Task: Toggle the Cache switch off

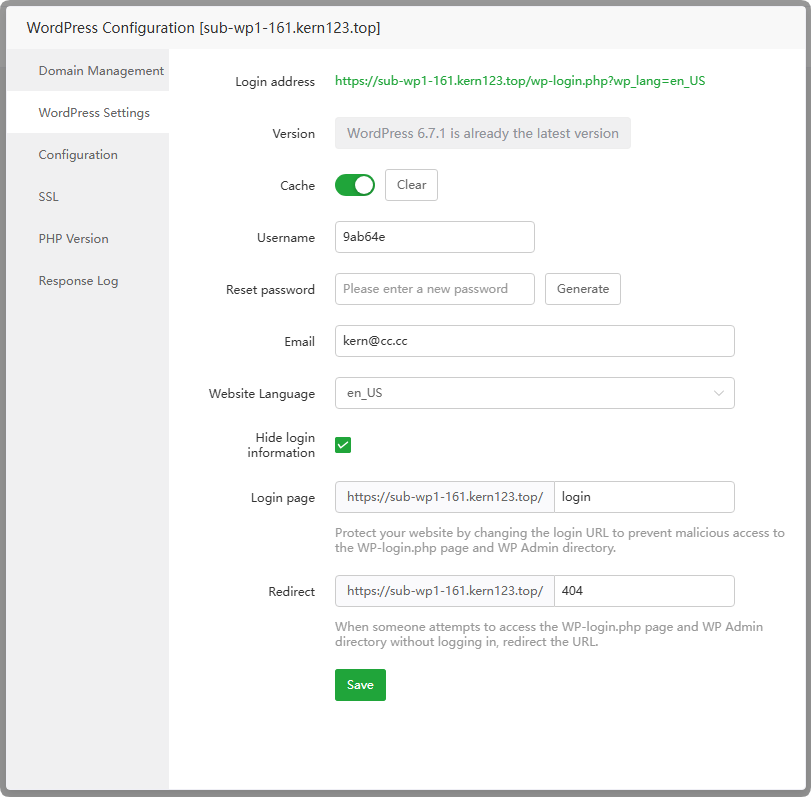Action: tap(354, 185)
